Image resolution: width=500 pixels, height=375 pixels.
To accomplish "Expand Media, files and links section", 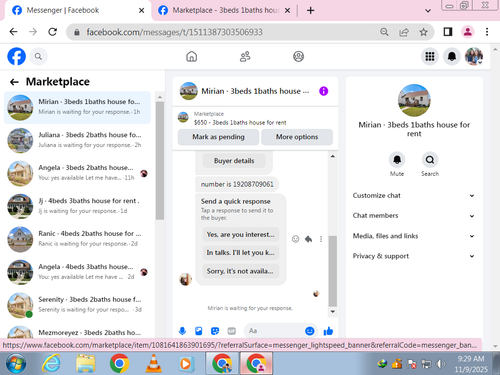I will point(413,236).
